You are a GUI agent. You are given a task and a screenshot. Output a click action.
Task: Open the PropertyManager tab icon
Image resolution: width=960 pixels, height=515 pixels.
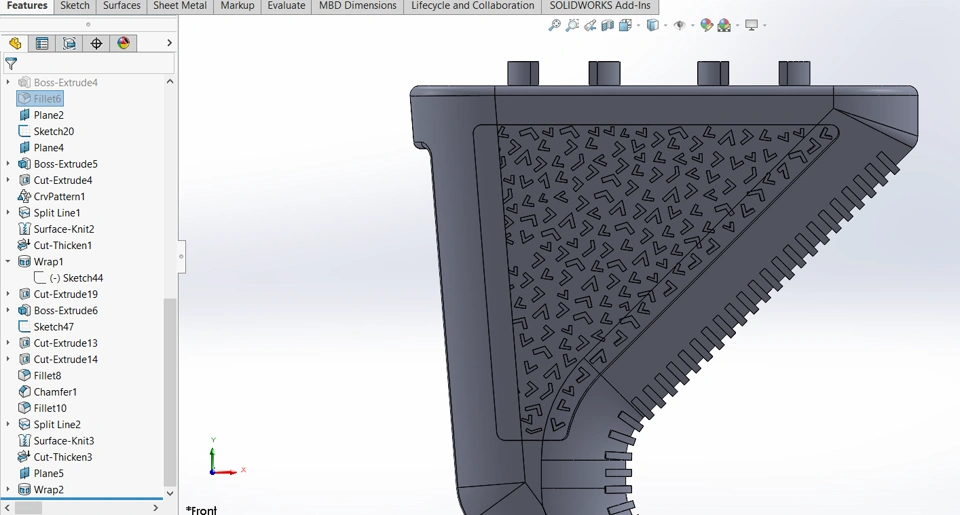[x=42, y=43]
